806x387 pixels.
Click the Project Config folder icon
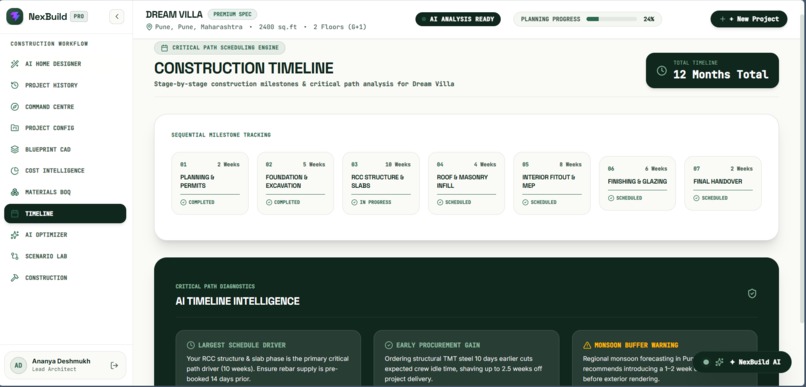(15, 128)
